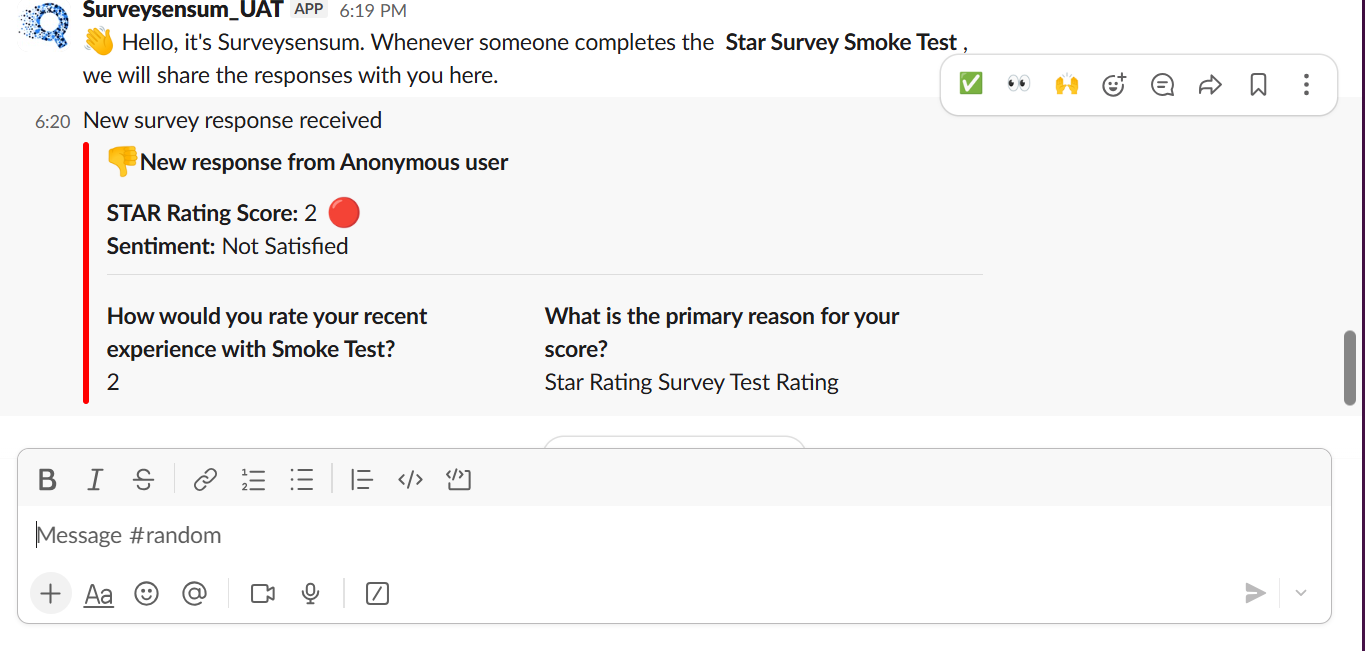
Task: Record an audio clip
Action: point(311,594)
